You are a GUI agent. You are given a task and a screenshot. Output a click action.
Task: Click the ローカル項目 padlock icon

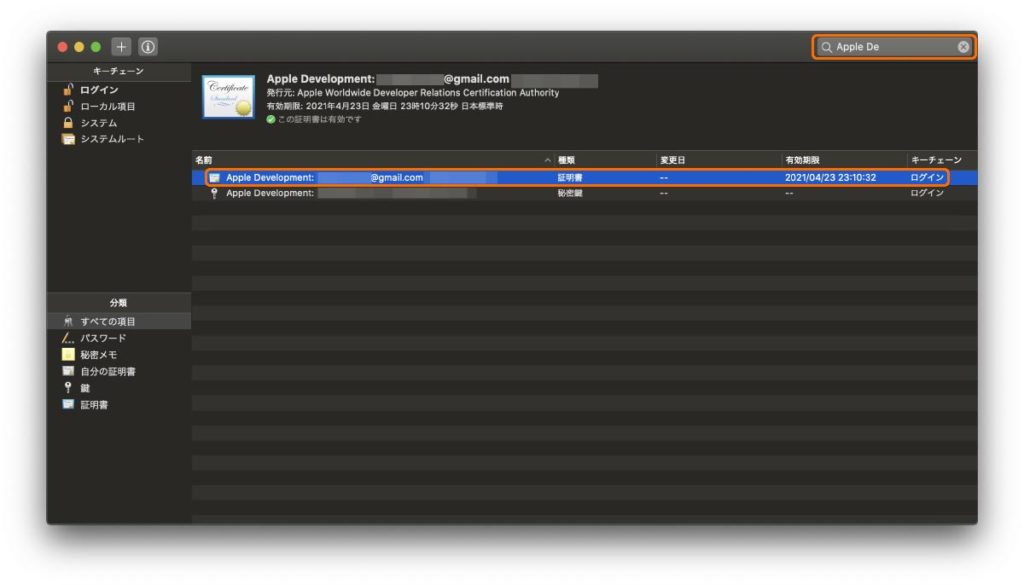click(x=68, y=106)
